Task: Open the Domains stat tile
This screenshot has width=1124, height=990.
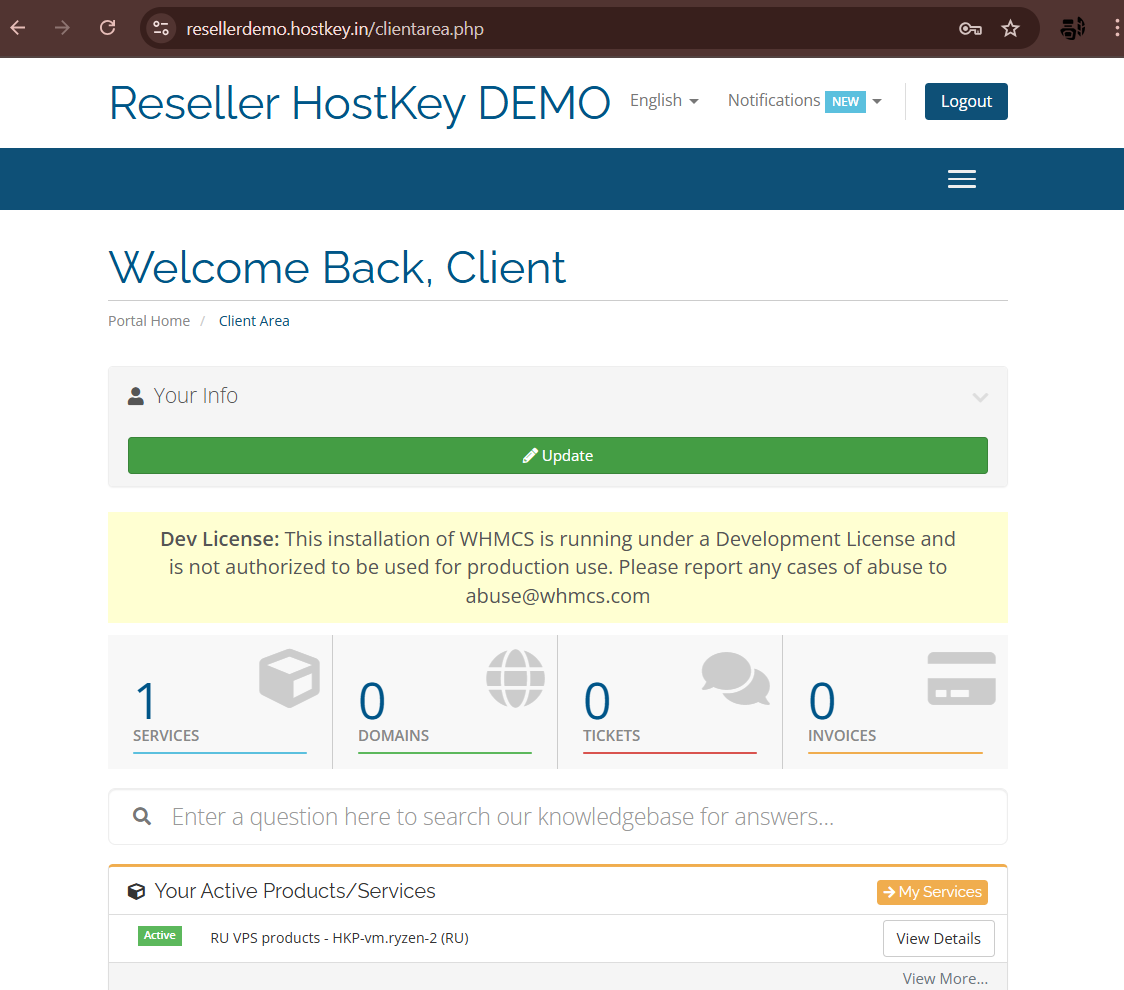Action: pyautogui.click(x=445, y=702)
